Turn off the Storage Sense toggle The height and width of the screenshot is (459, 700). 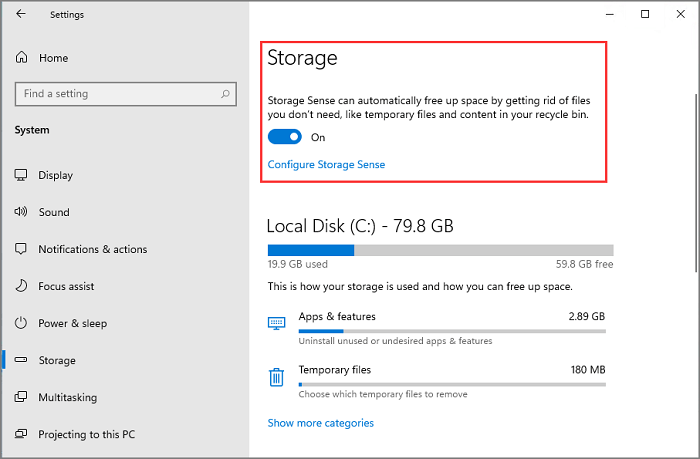pyautogui.click(x=285, y=137)
